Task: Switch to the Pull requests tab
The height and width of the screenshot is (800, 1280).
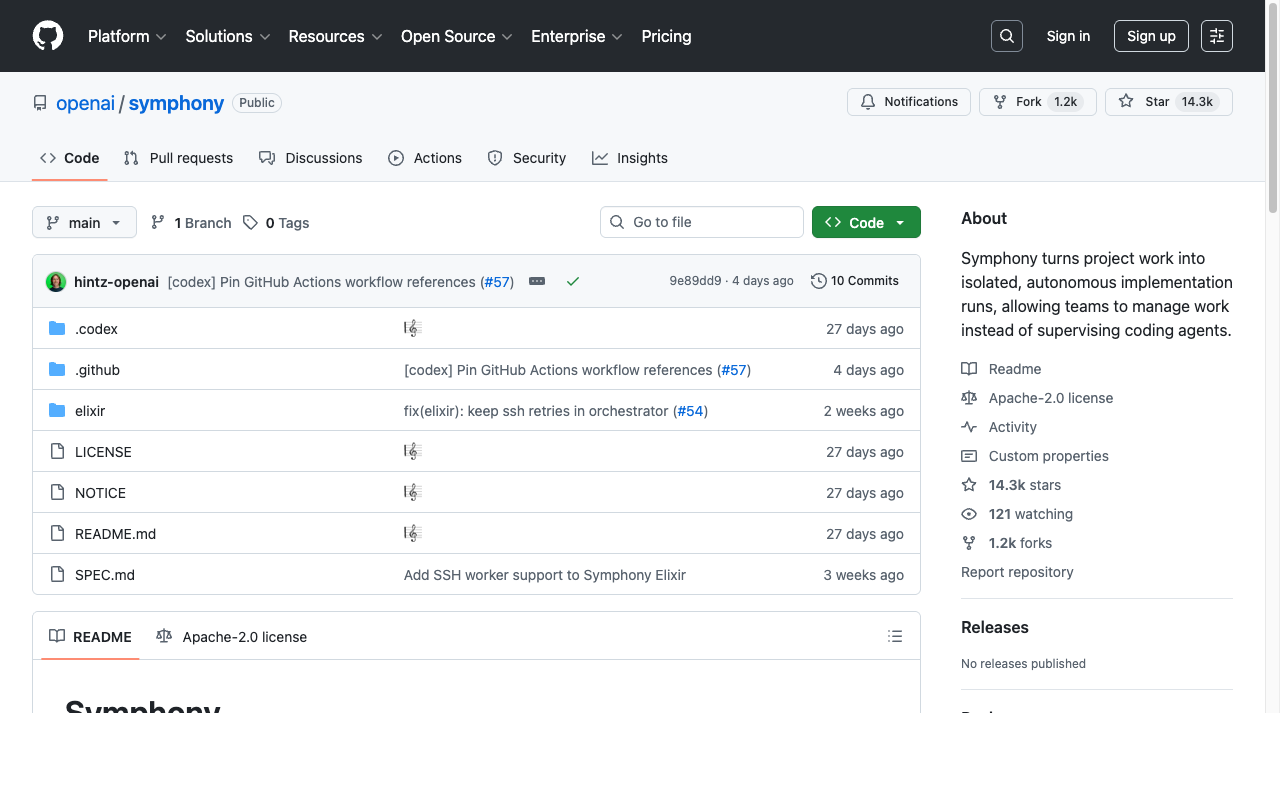Action: (178, 158)
